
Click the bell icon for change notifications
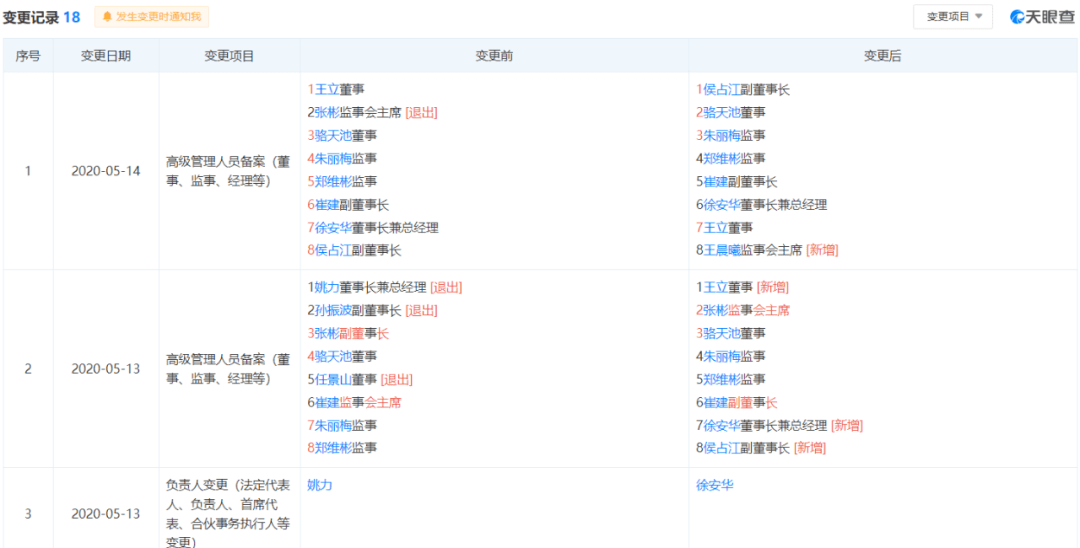click(107, 17)
